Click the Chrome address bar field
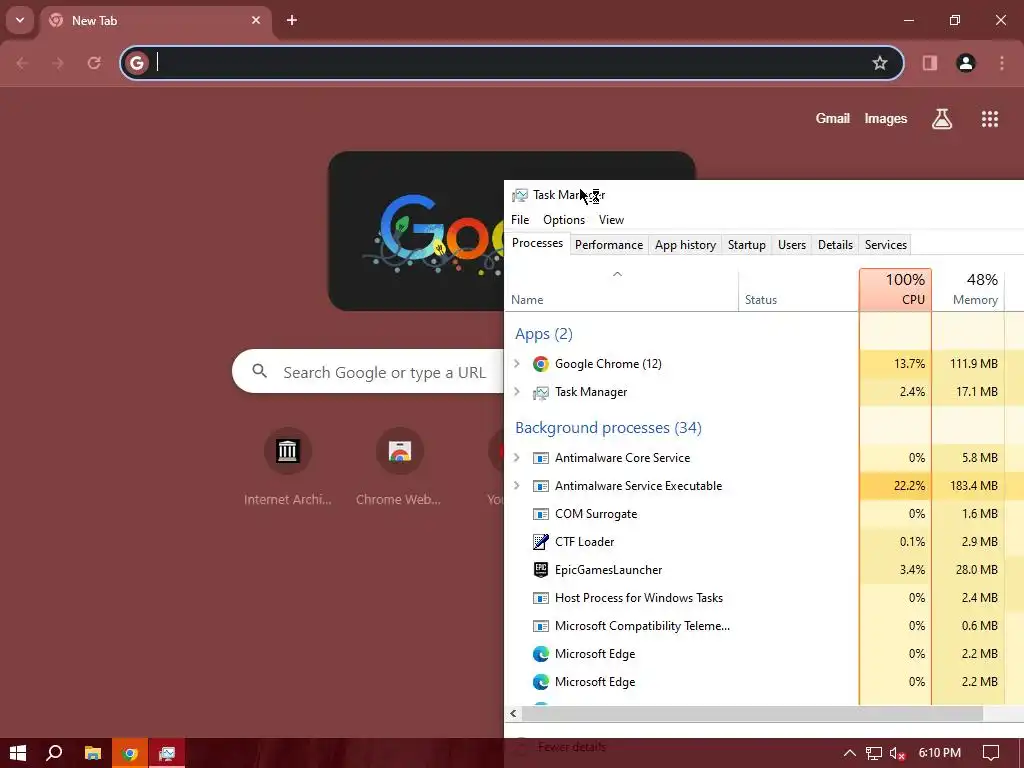 tap(511, 63)
